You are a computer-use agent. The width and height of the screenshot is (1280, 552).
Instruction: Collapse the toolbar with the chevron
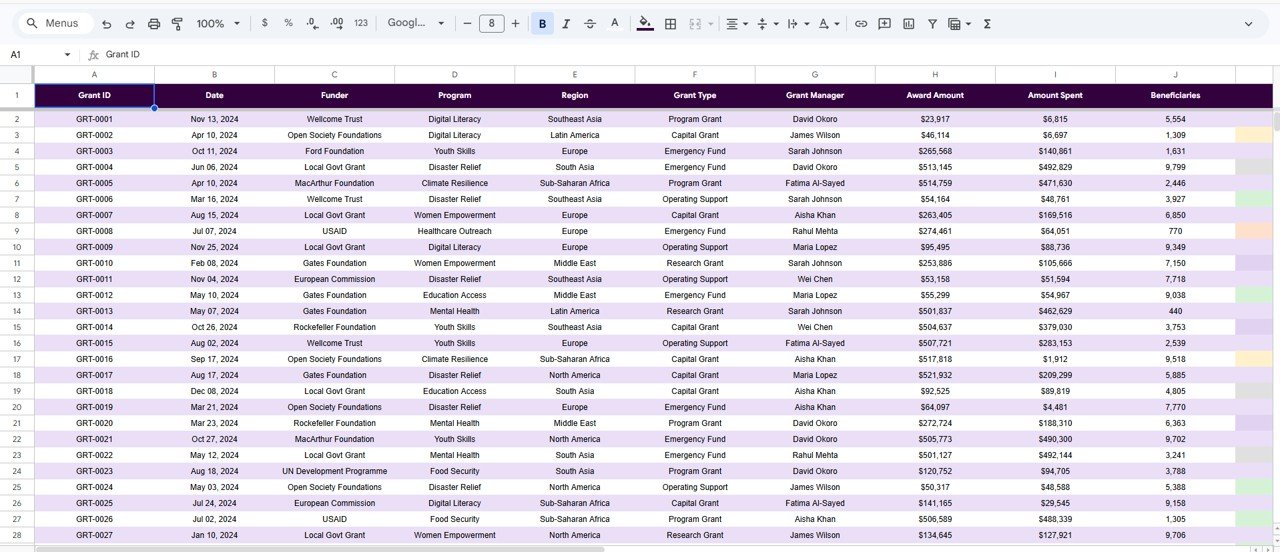pyautogui.click(x=1248, y=23)
